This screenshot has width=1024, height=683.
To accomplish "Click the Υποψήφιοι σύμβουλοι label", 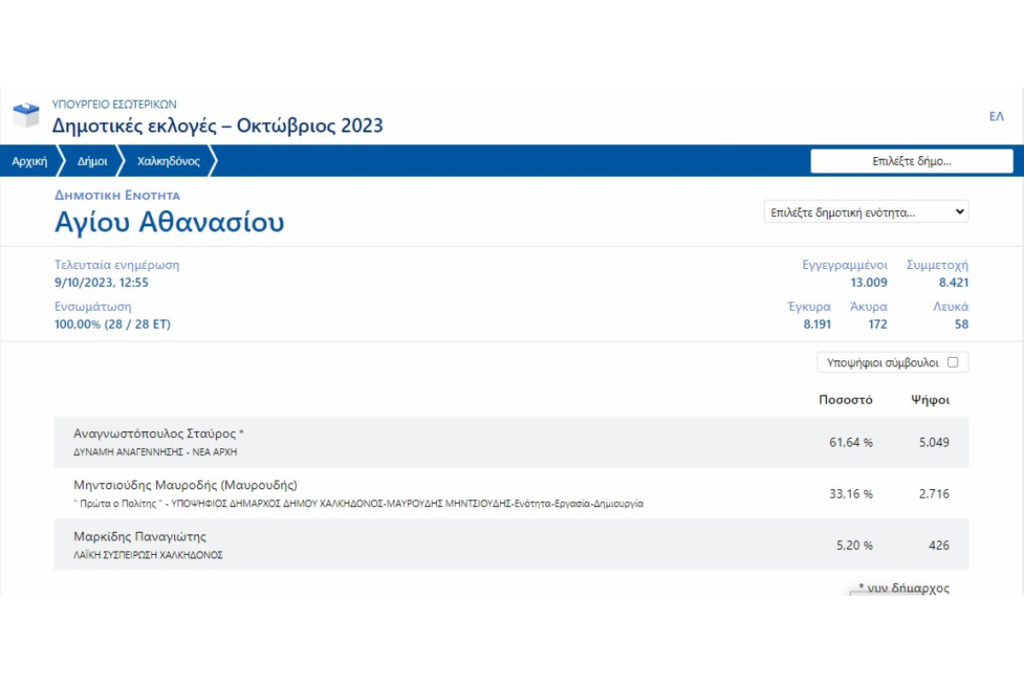I will point(881,362).
